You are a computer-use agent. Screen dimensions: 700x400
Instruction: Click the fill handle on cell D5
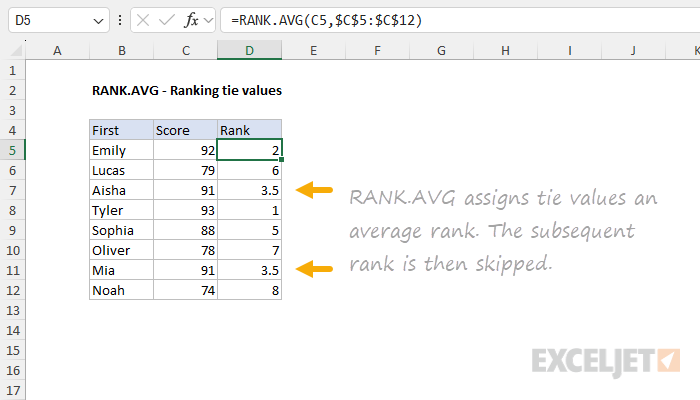282,159
